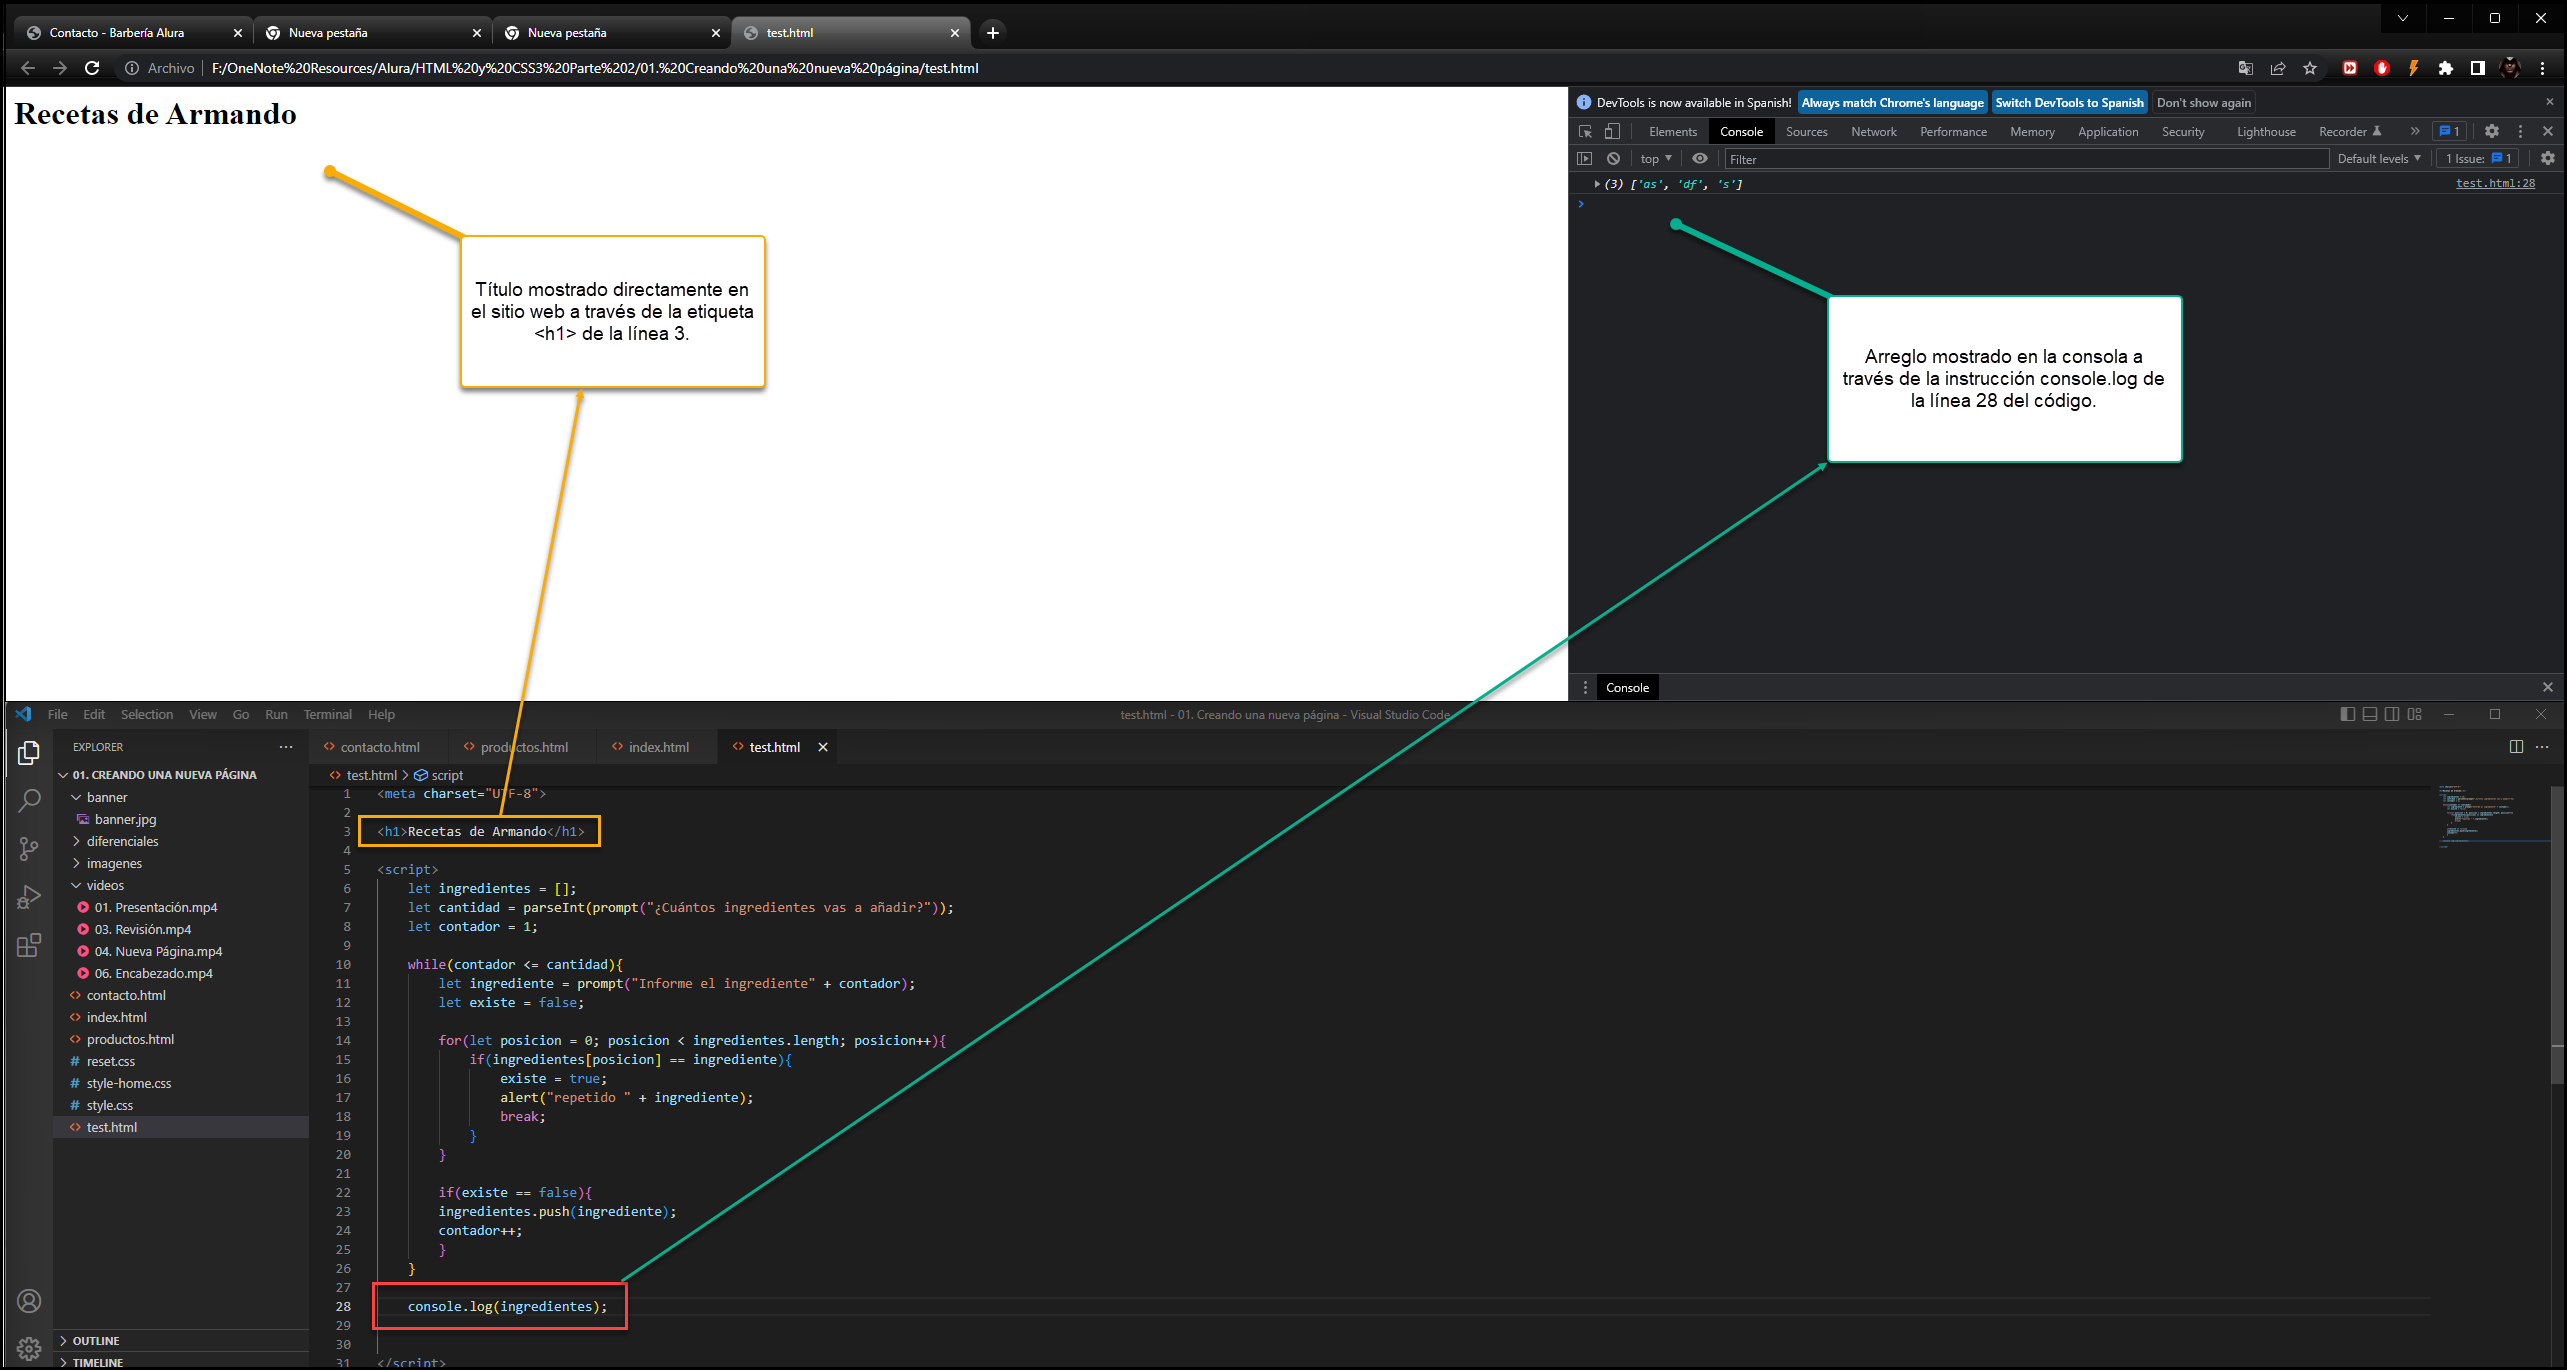Open the Selection menu in VS Code
The image size is (2567, 1370).
146,714
